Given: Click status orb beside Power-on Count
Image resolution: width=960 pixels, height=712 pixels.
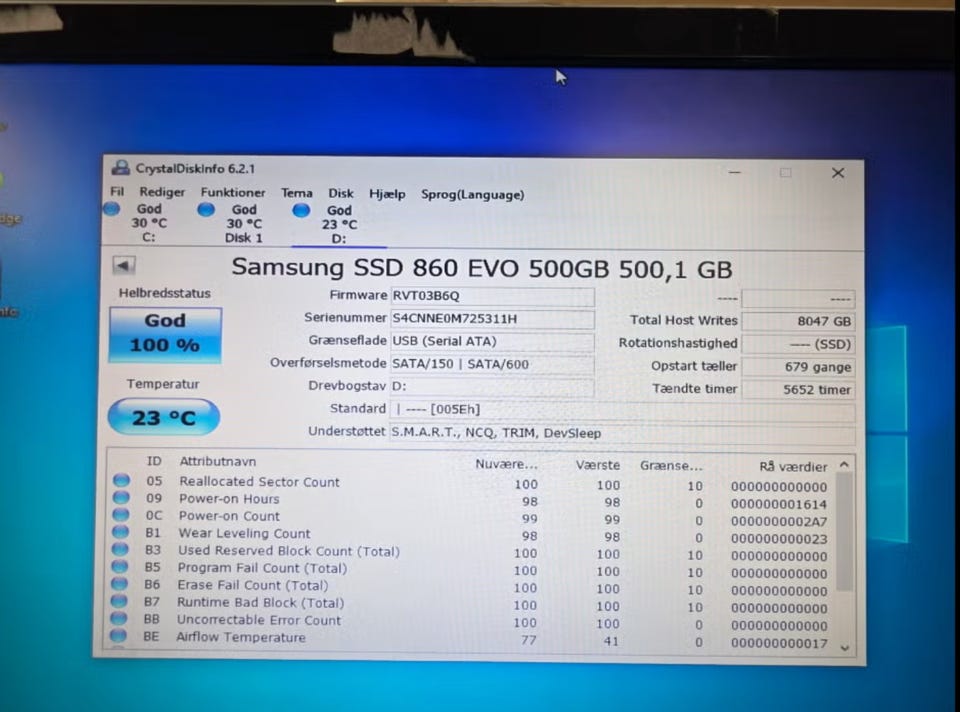Looking at the screenshot, I should tap(121, 514).
